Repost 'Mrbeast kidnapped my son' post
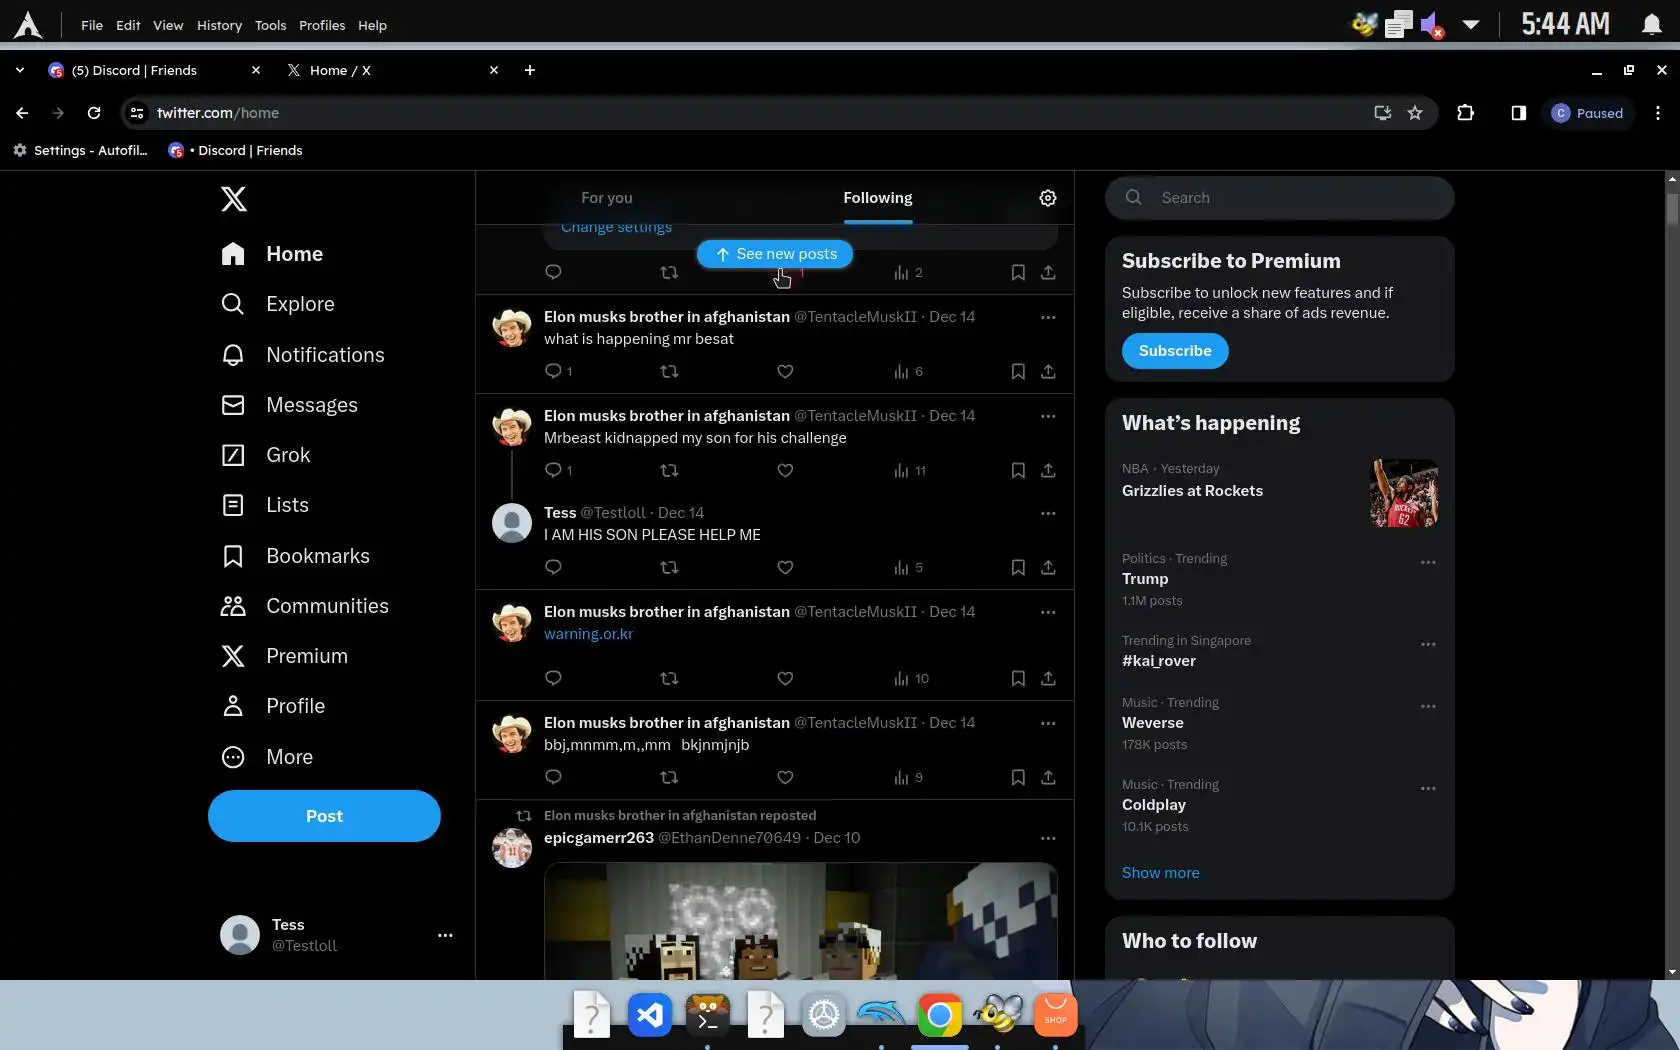This screenshot has height=1050, width=1680. [669, 470]
